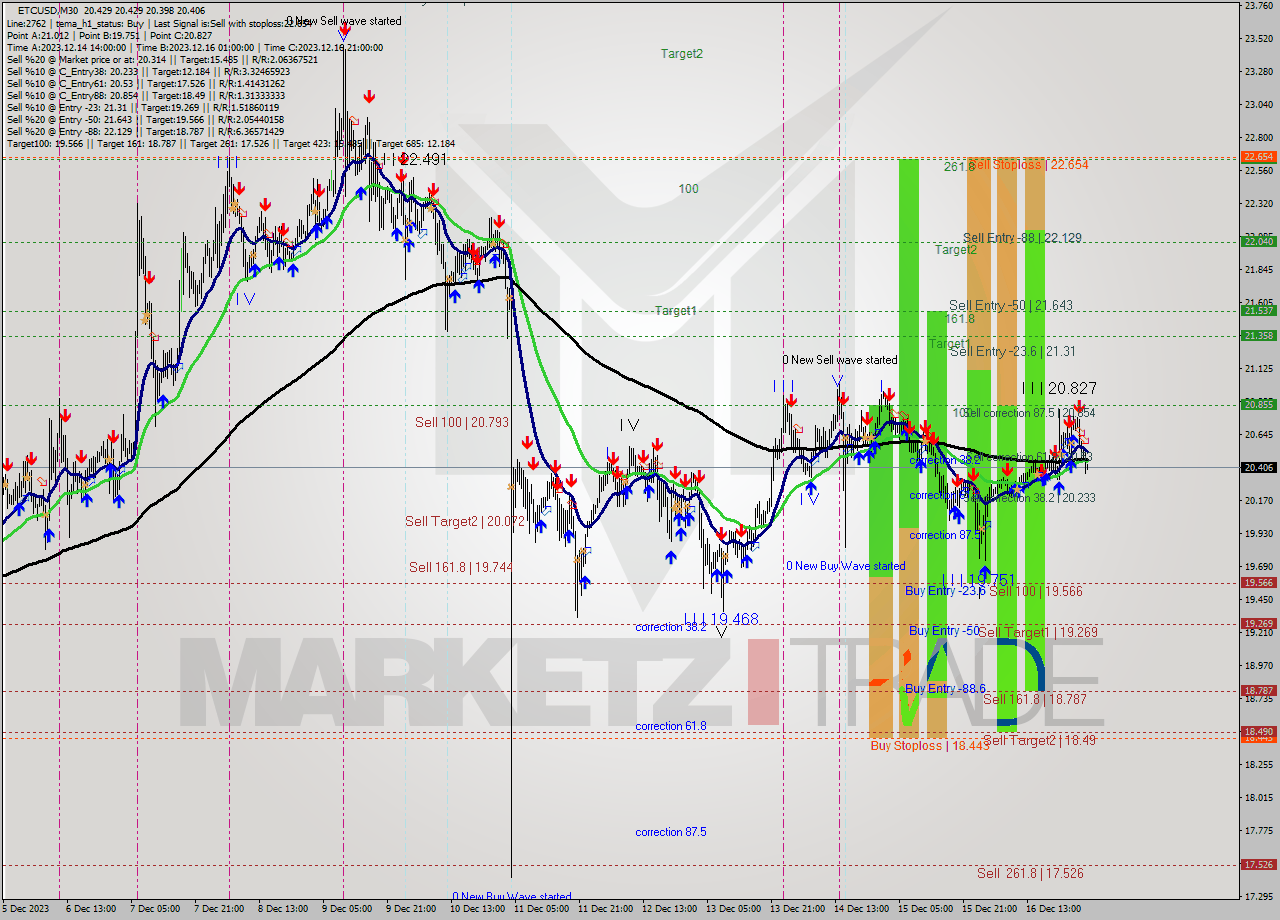The image size is (1280, 920).
Task: Click the 17.295 price scale value
Action: pyautogui.click(x=1258, y=896)
